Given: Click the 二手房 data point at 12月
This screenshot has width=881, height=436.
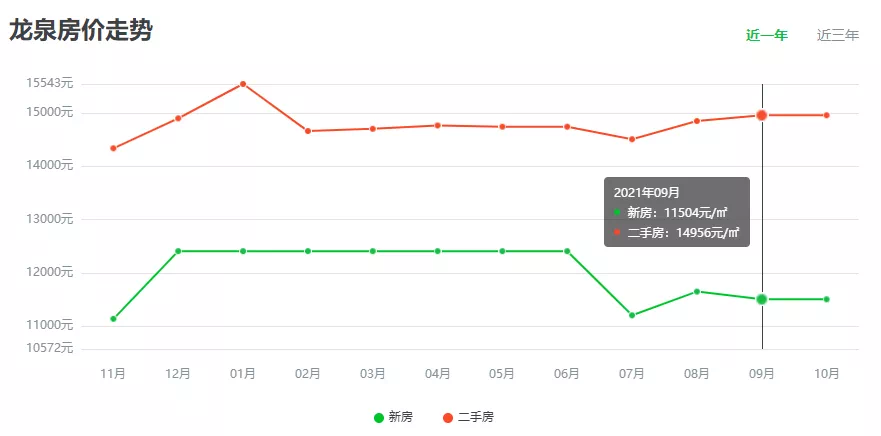Looking at the screenshot, I should (x=178, y=118).
